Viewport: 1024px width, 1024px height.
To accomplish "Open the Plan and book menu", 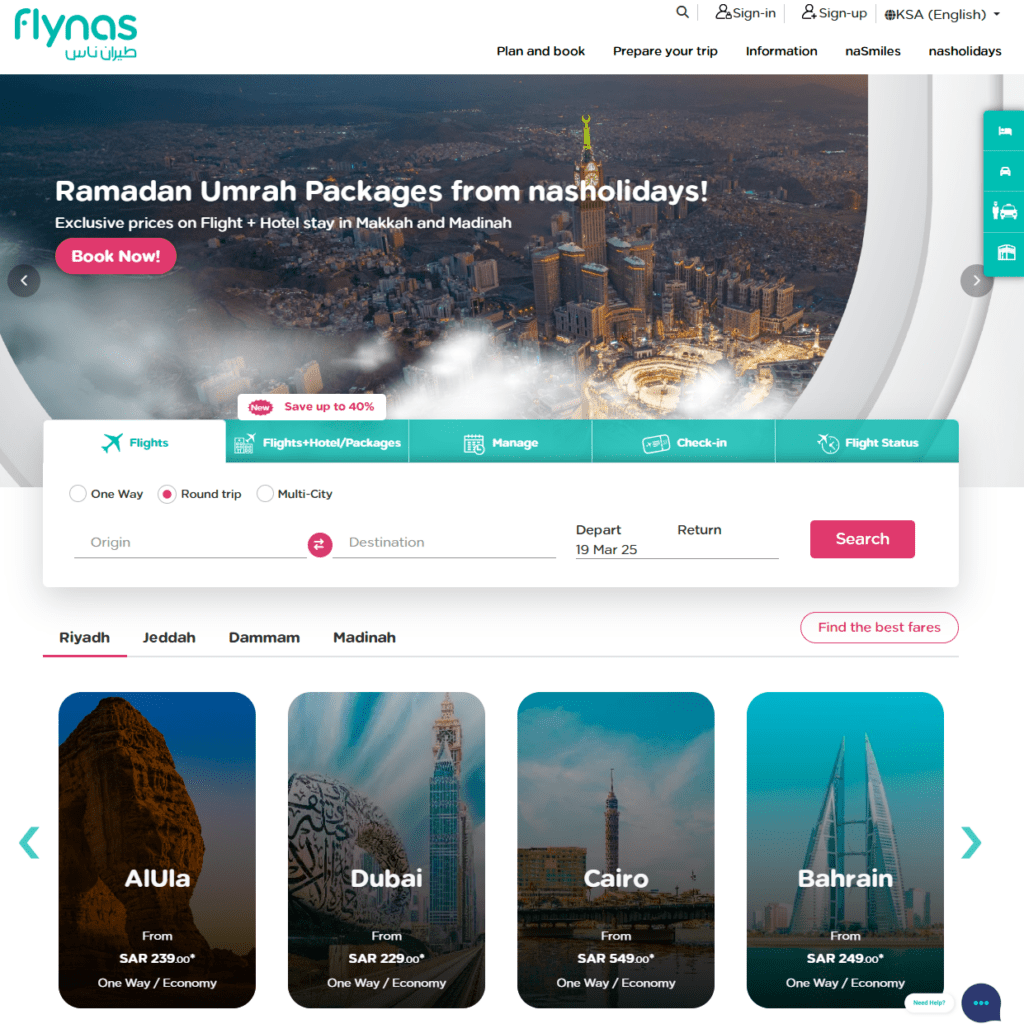I will pos(540,51).
